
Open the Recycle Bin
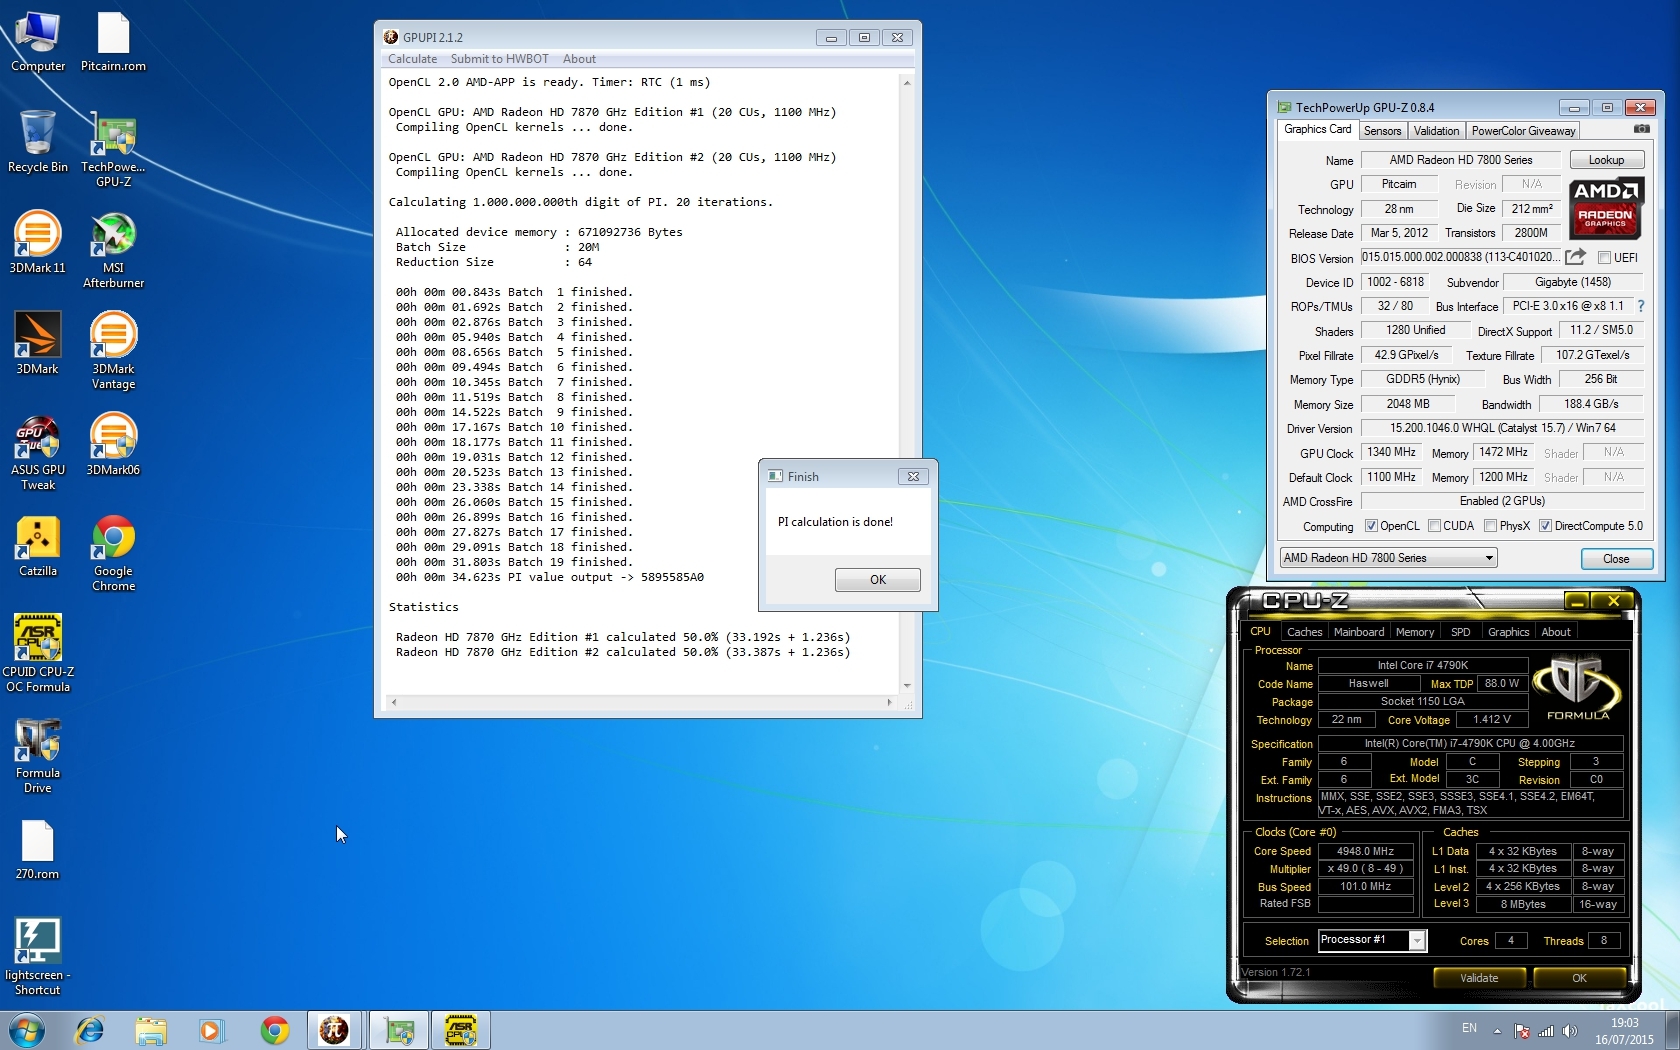click(38, 142)
